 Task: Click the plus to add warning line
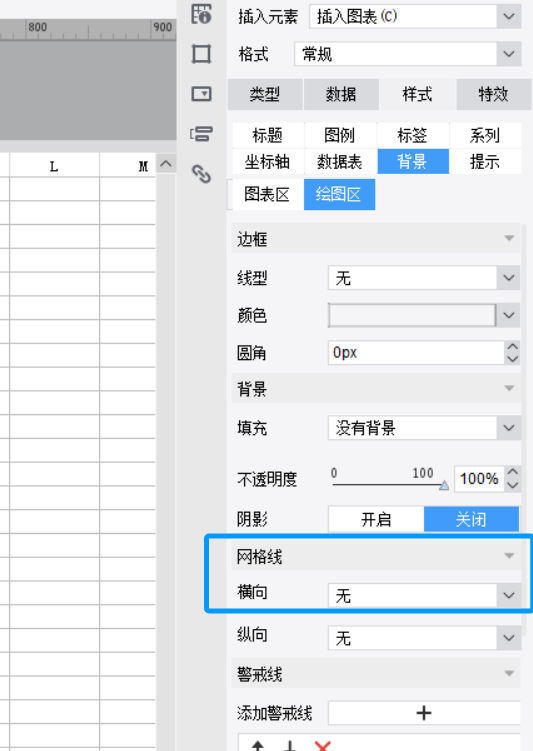(x=424, y=713)
